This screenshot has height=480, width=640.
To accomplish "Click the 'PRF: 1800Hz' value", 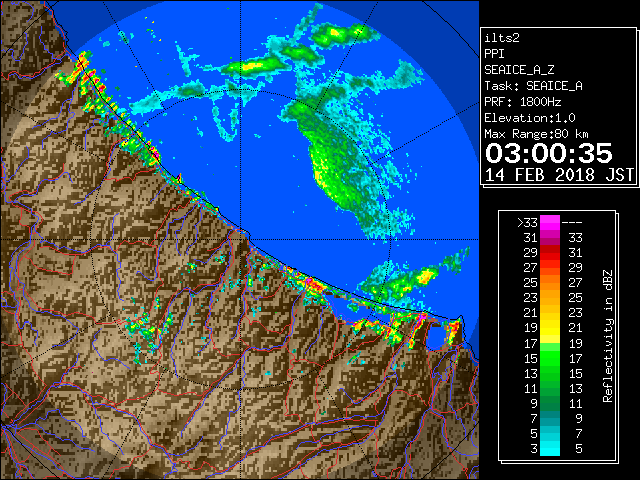I will point(522,102).
